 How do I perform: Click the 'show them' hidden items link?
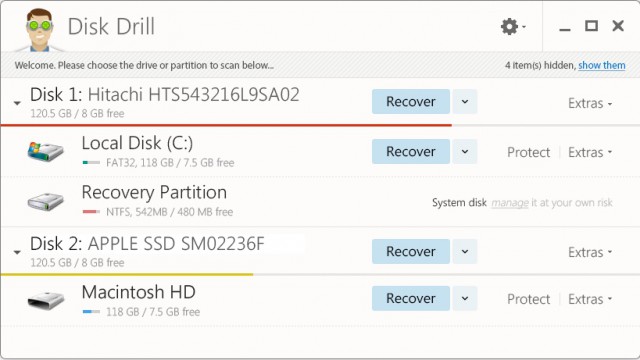click(x=602, y=65)
